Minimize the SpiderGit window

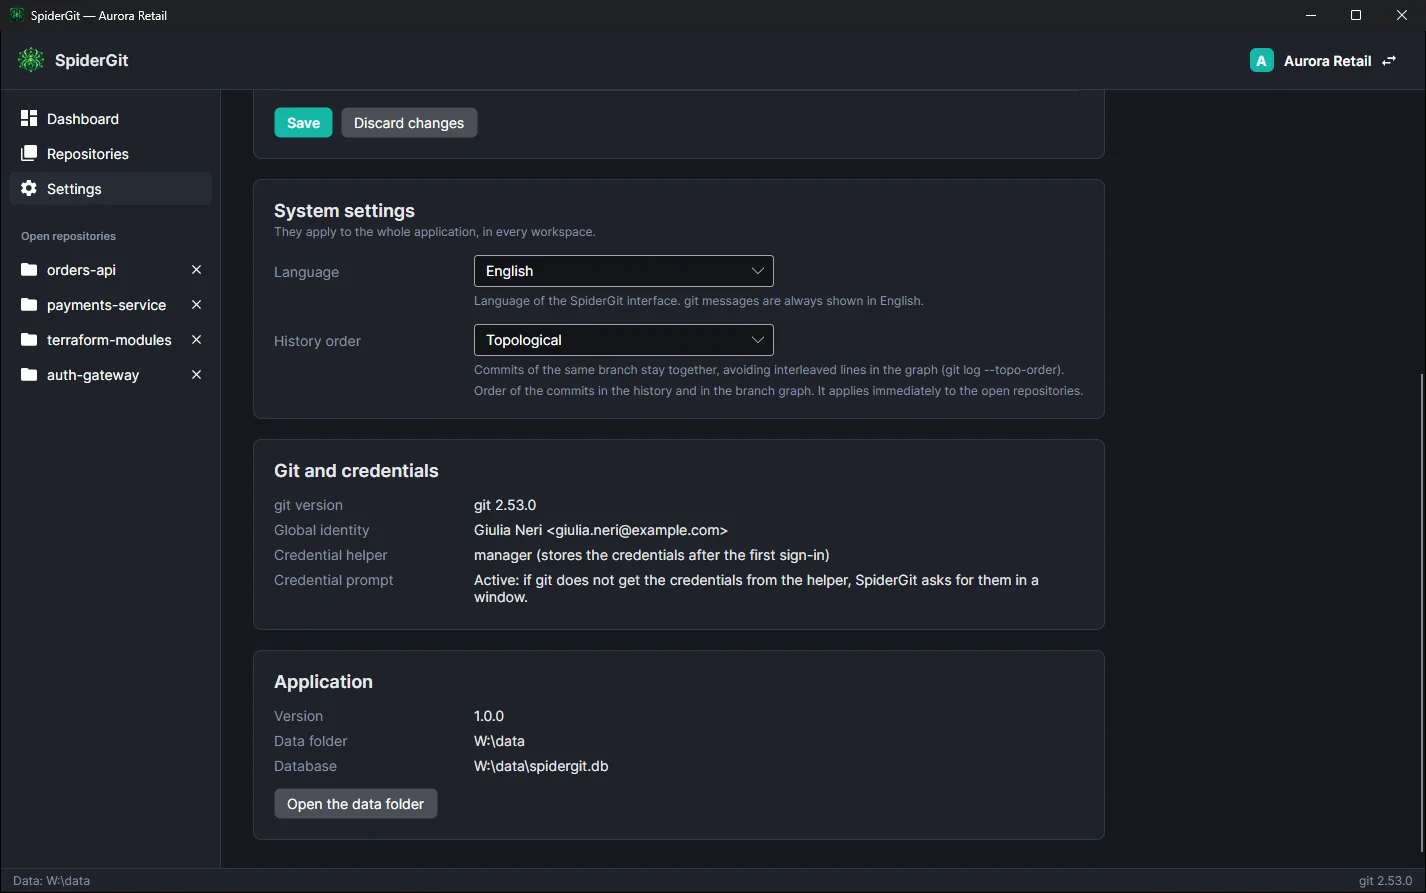1310,15
